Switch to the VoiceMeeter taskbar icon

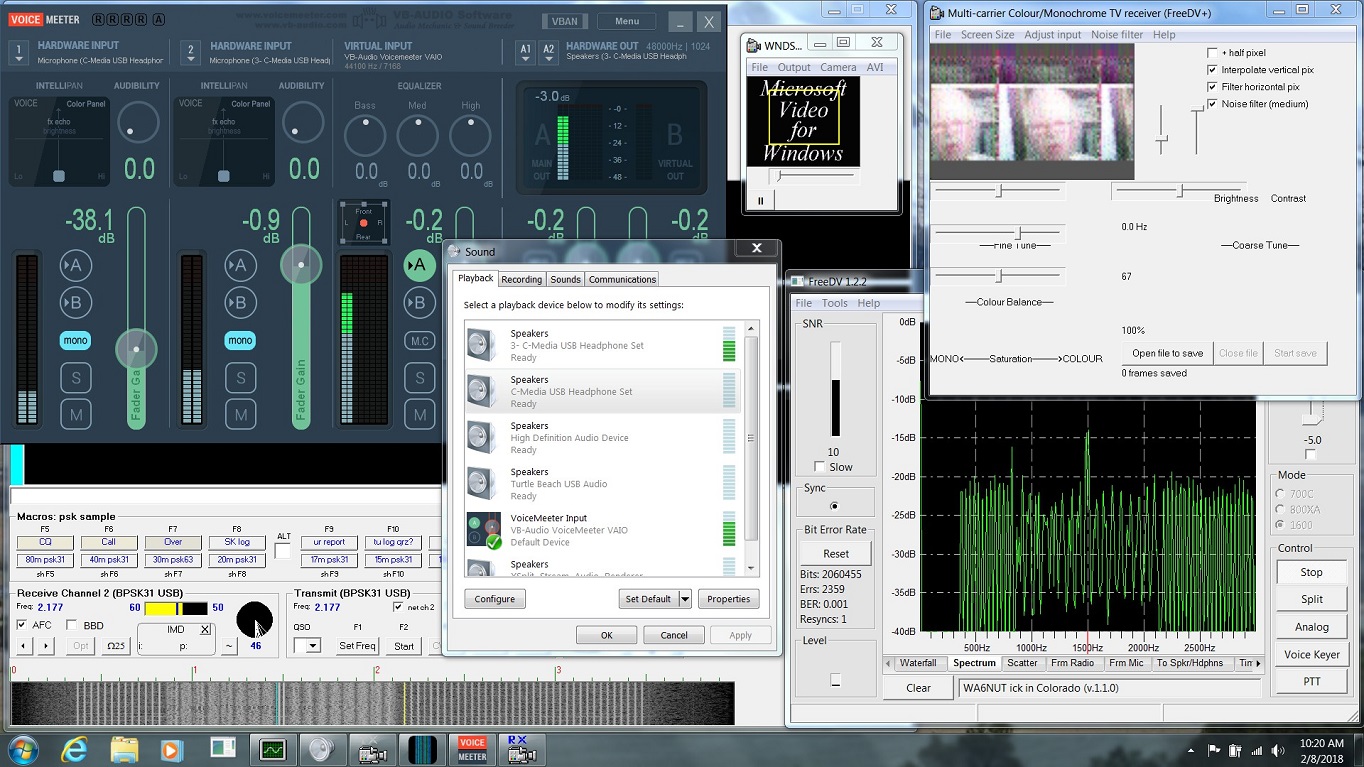click(472, 749)
